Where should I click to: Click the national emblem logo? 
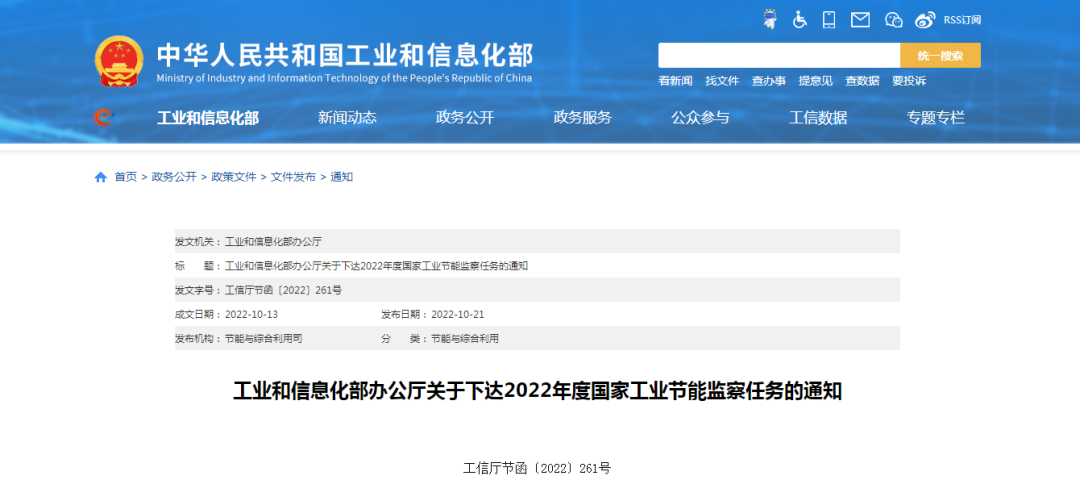point(119,61)
